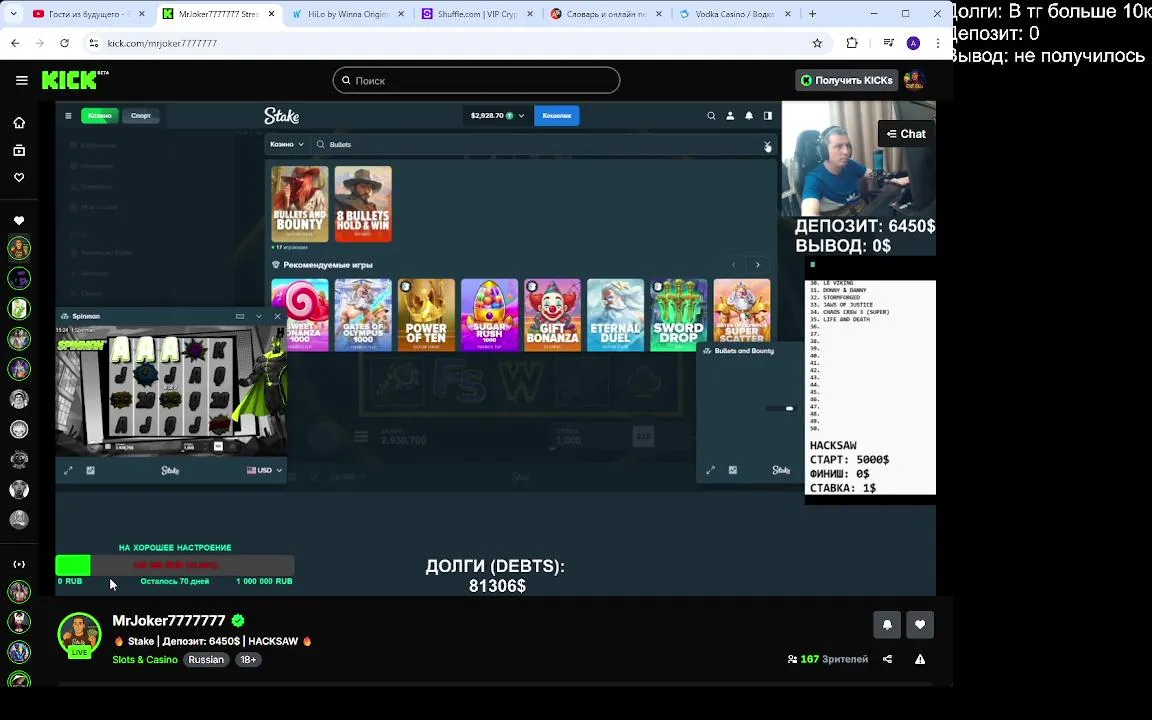Open the Kick sidebar hamburger menu
The width and height of the screenshot is (1152, 720).
click(x=21, y=80)
